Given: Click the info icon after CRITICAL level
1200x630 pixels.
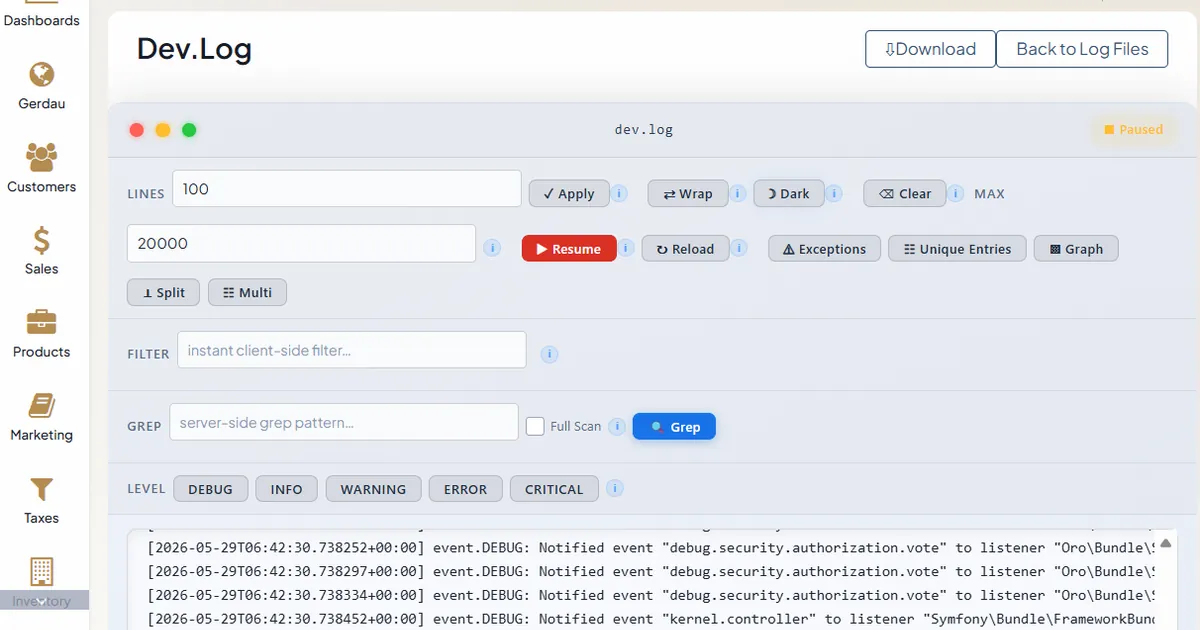Looking at the screenshot, I should point(615,488).
